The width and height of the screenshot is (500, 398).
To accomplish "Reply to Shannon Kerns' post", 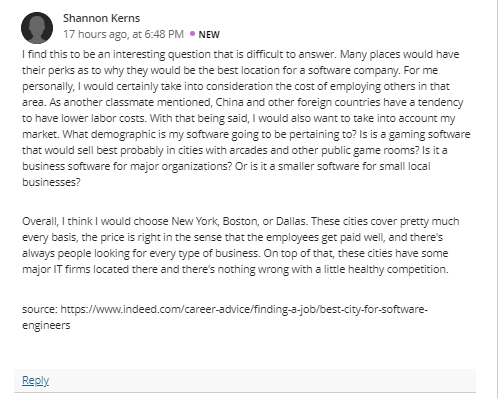I will point(35,380).
